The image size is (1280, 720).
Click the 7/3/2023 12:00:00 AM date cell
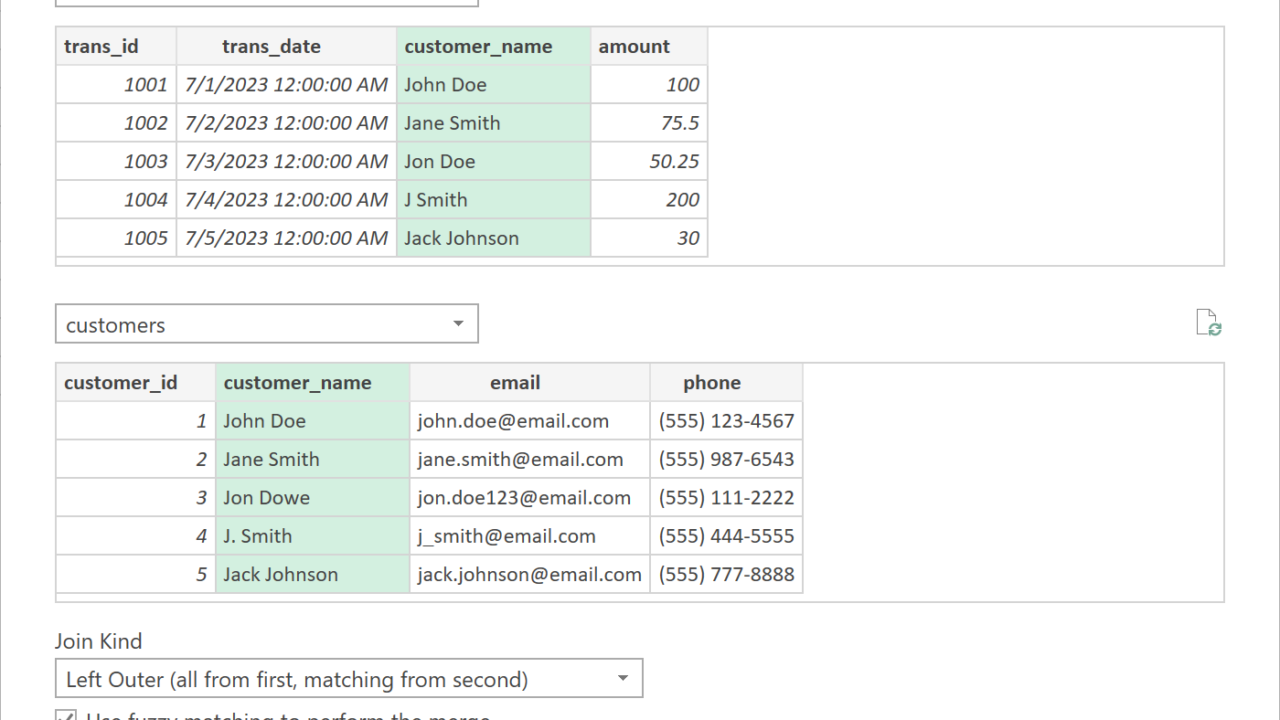click(x=286, y=161)
